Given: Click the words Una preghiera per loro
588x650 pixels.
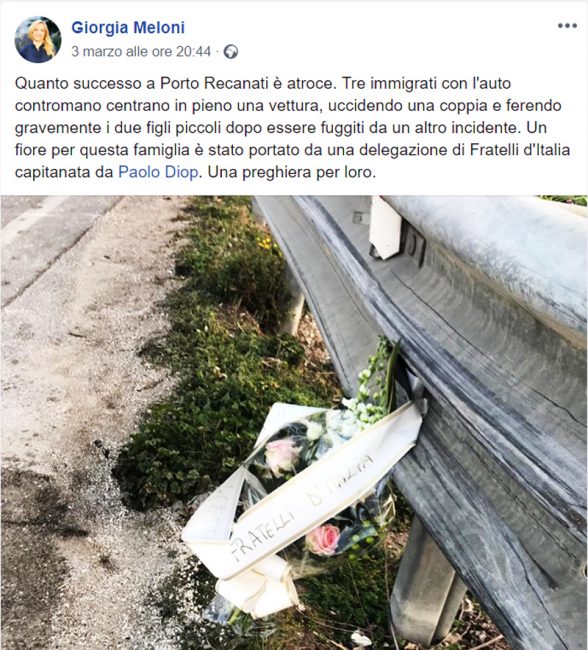Looking at the screenshot, I should point(292,172).
